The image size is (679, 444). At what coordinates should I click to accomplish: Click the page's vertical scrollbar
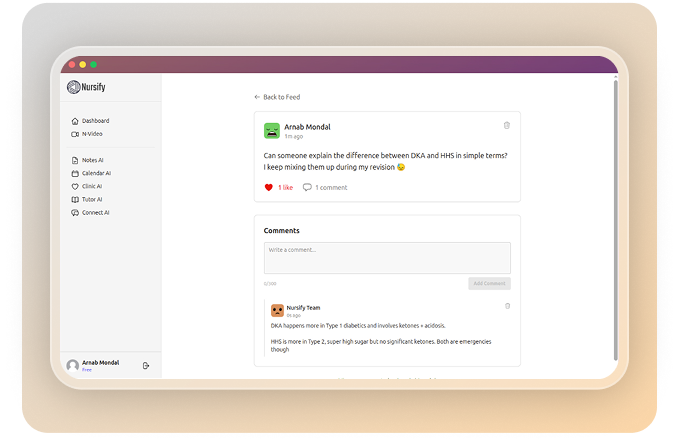[x=615, y=220]
